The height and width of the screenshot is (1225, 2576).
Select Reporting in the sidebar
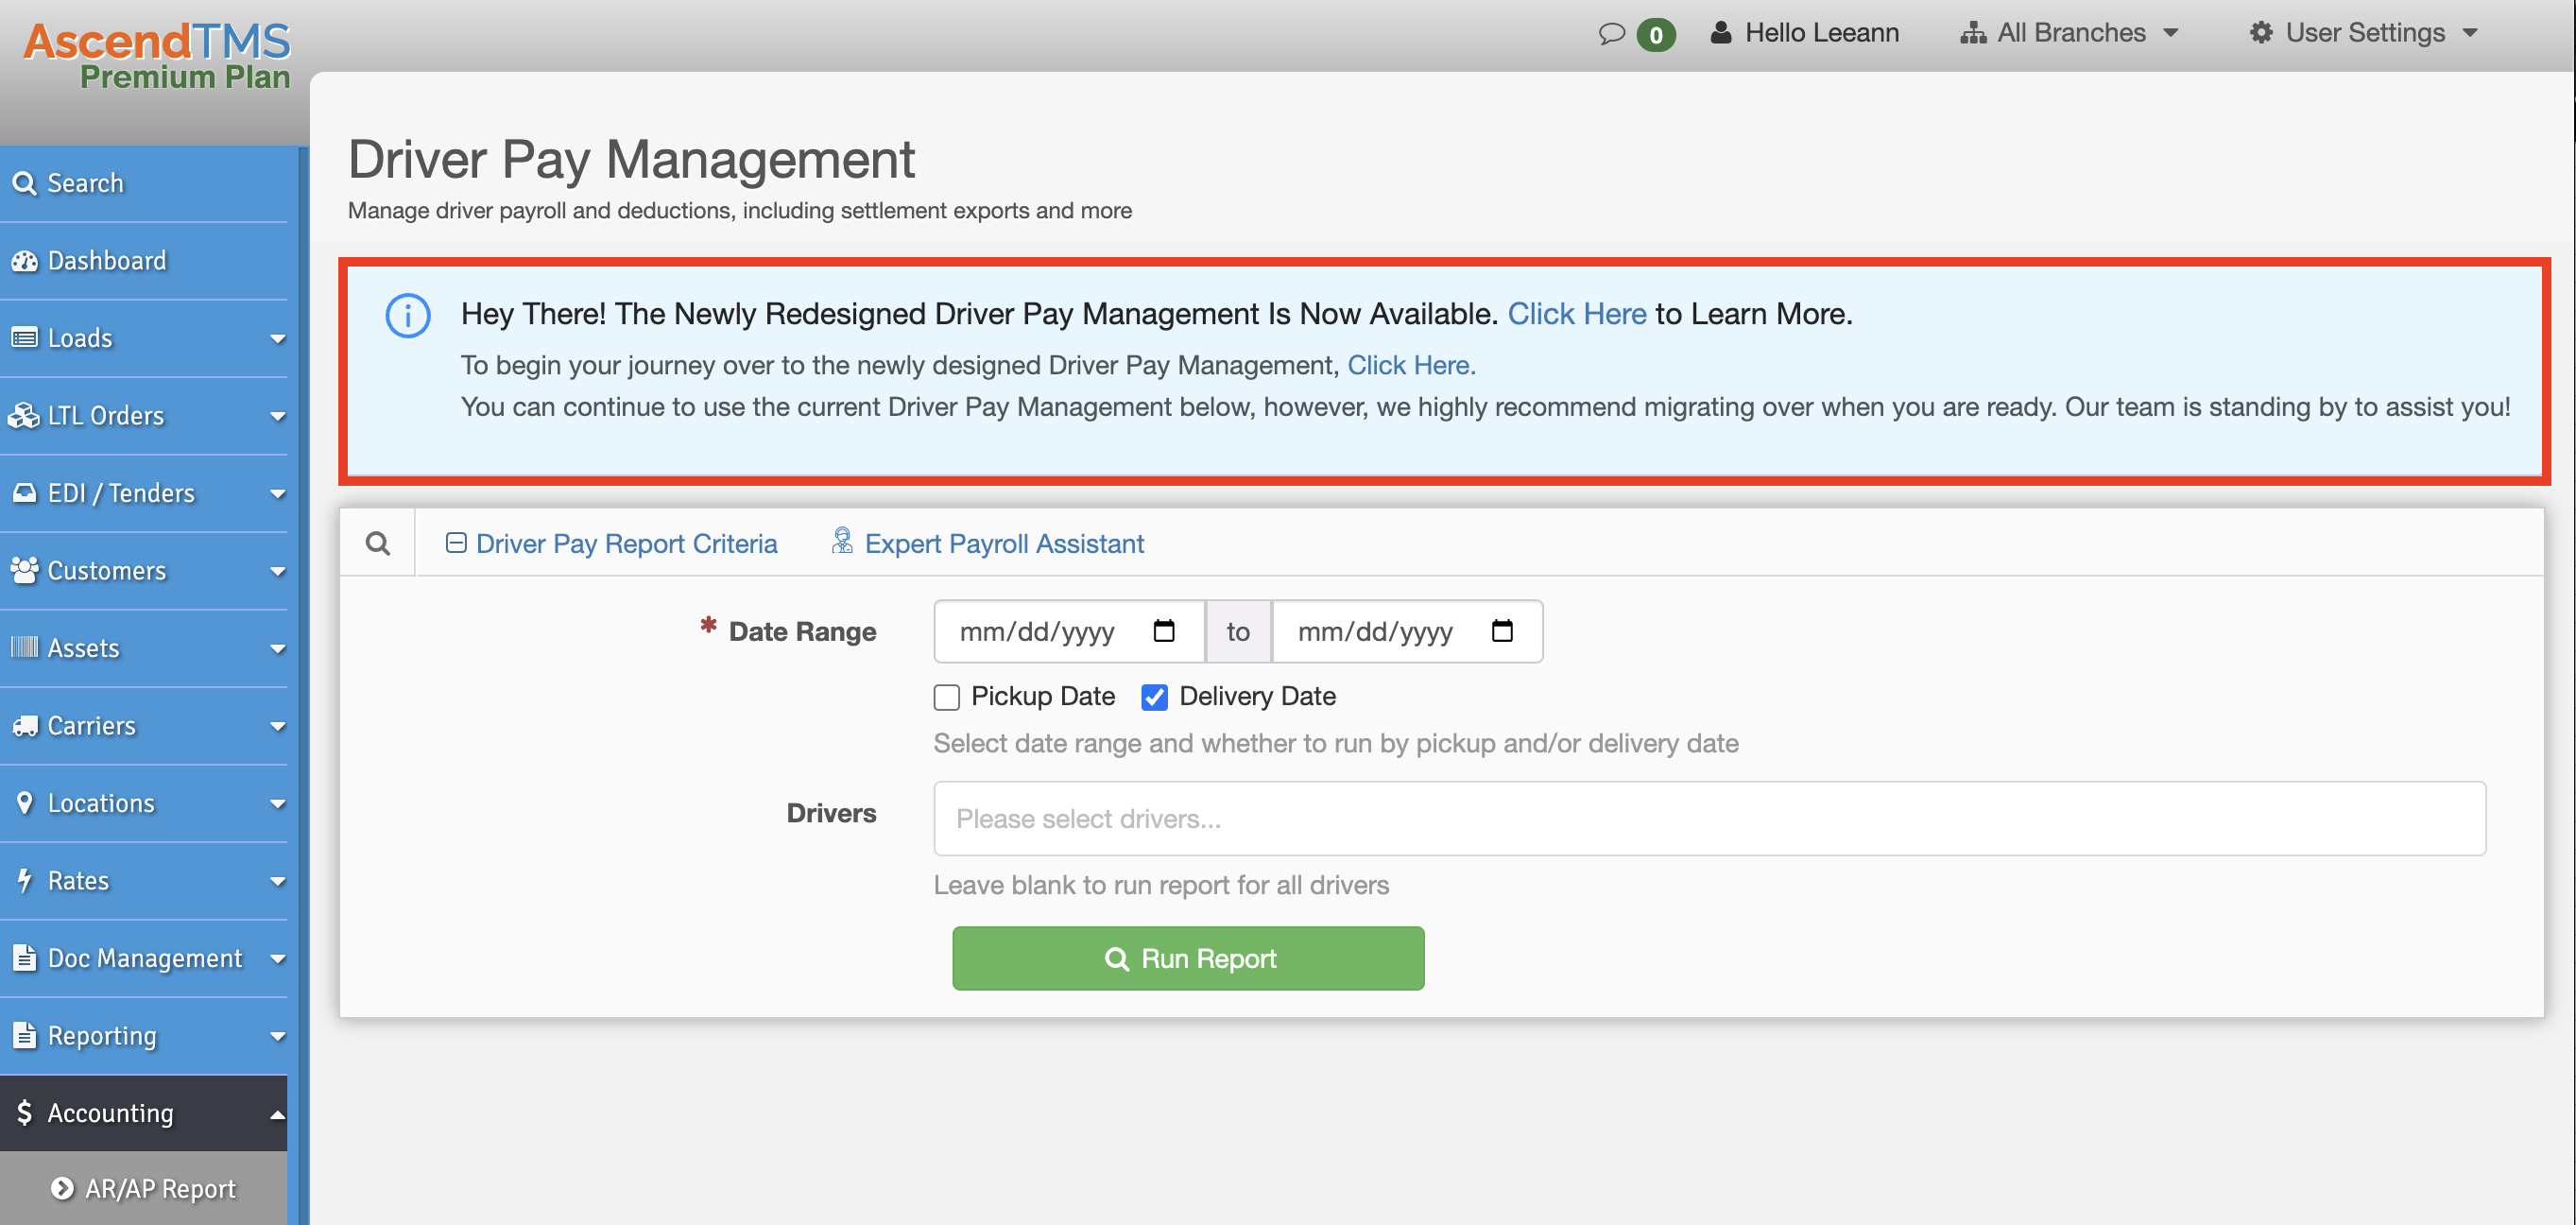(x=144, y=1035)
